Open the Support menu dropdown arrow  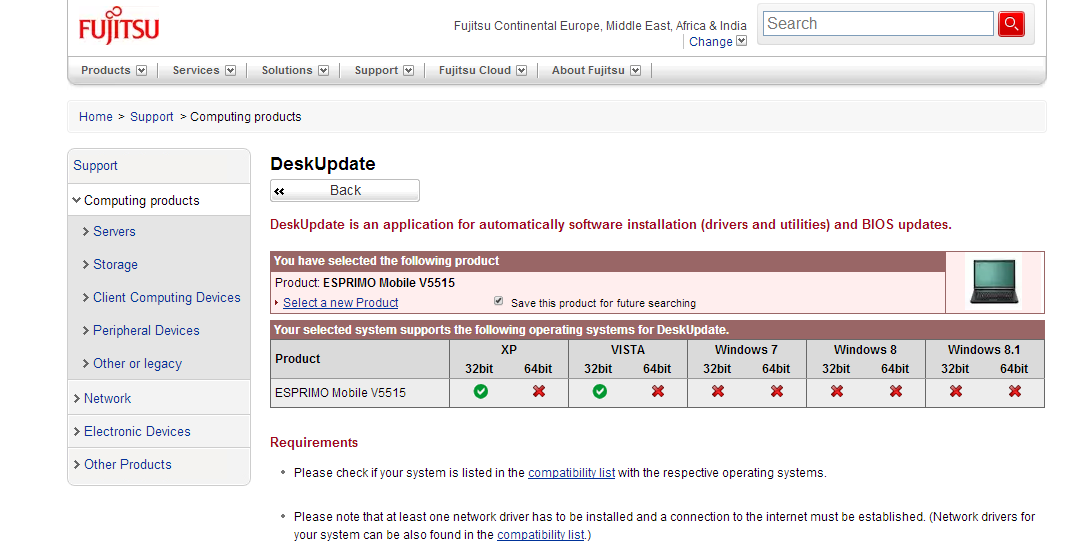[x=408, y=71]
